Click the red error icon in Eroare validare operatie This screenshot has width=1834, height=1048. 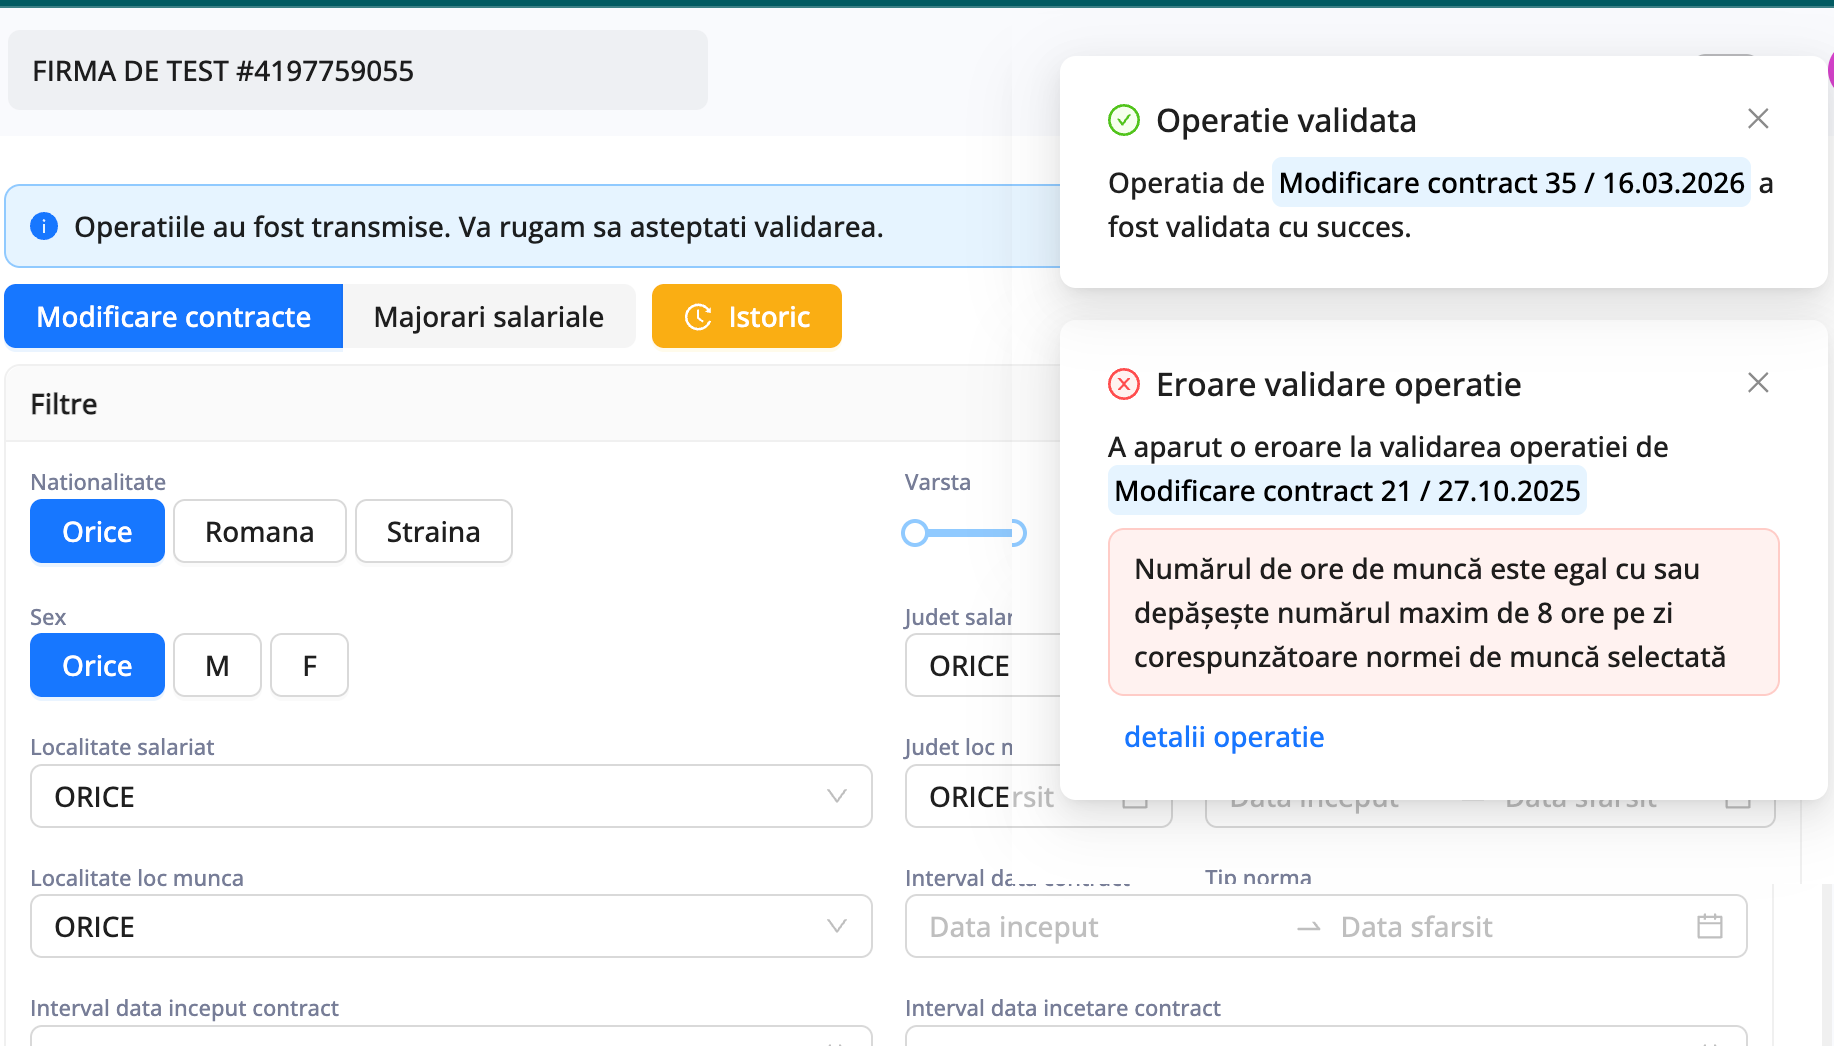[x=1124, y=383]
